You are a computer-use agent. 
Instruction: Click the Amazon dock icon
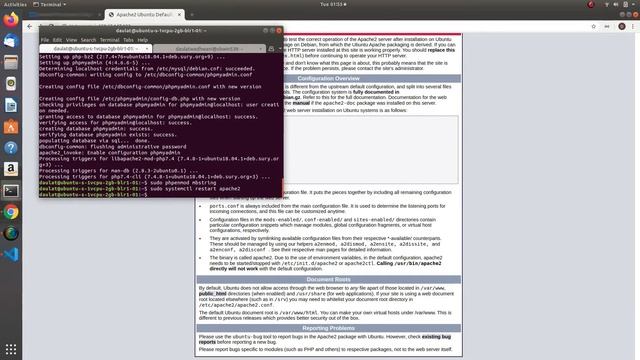click(11, 169)
